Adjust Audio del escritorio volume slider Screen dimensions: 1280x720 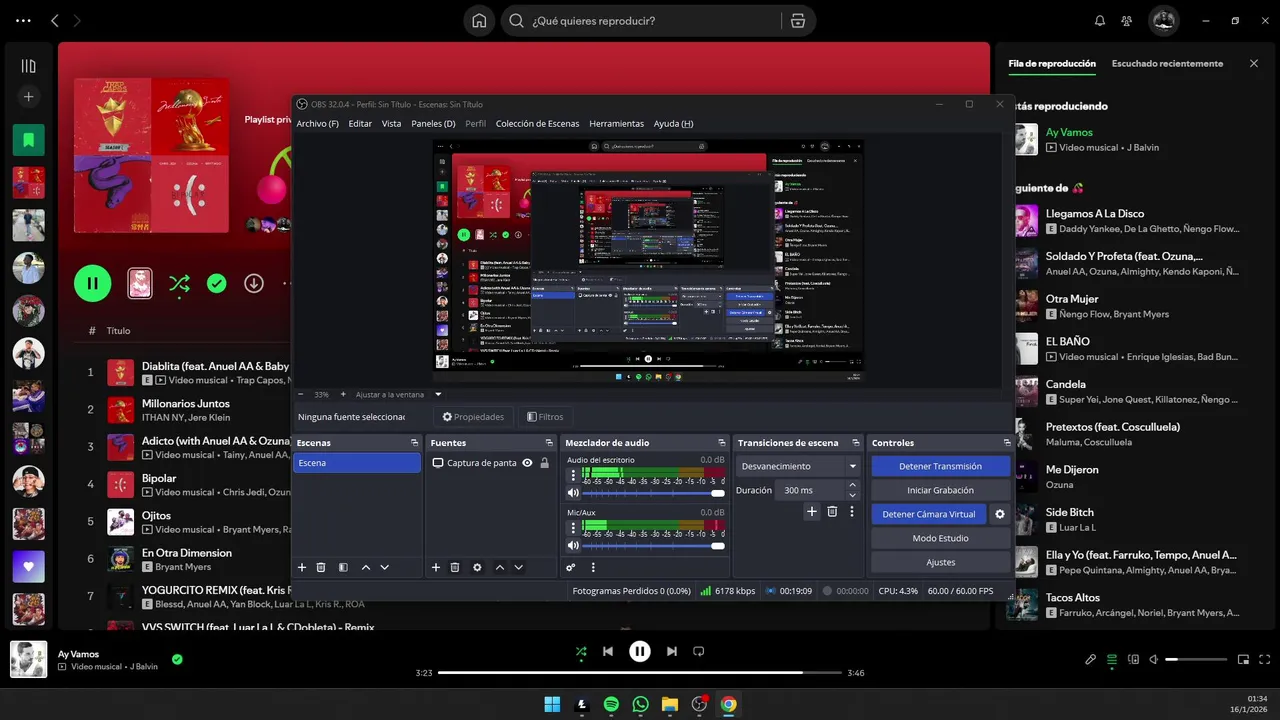pos(653,493)
